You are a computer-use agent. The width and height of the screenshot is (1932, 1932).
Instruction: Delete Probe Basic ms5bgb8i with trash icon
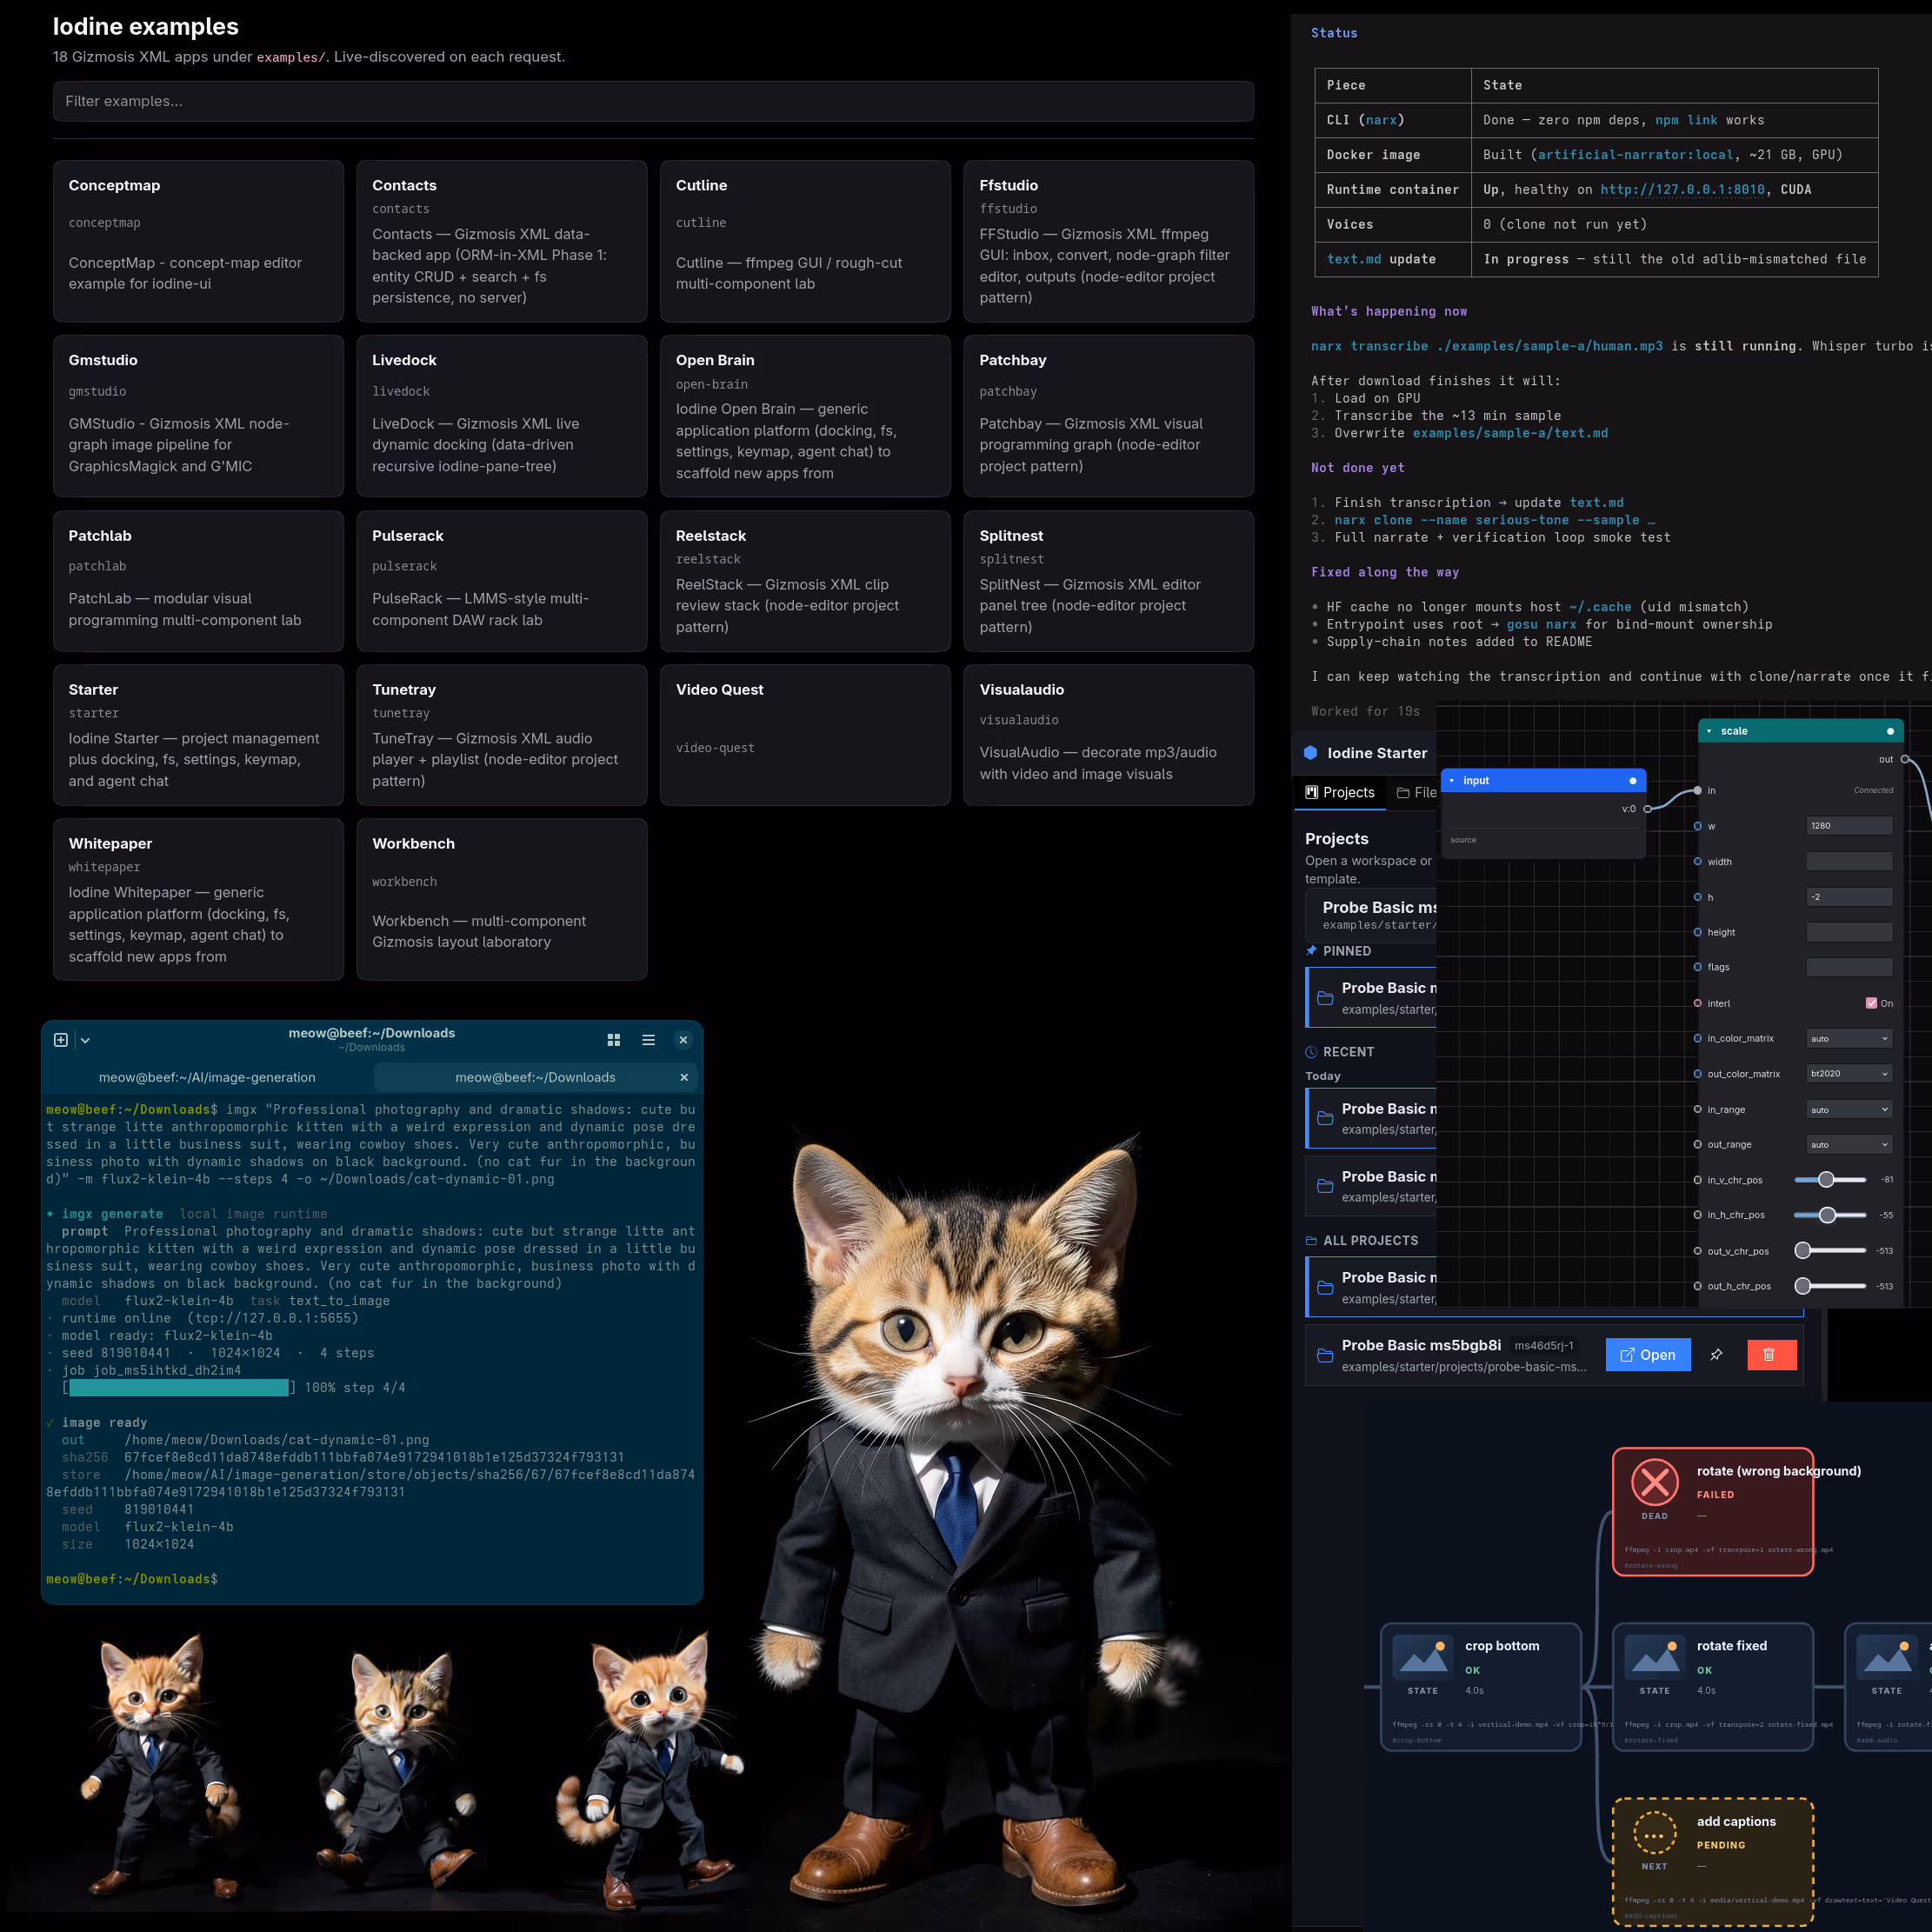[1771, 1355]
